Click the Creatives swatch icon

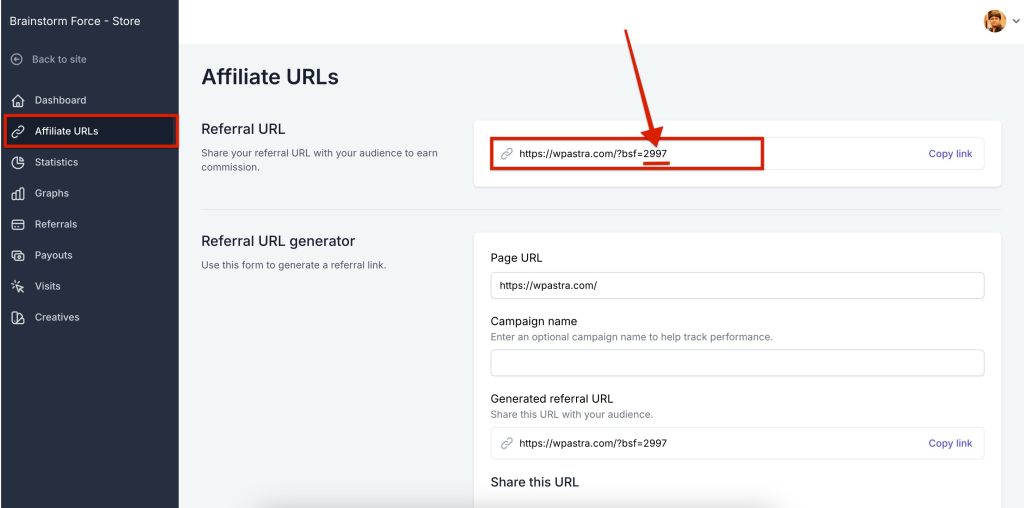click(x=18, y=317)
